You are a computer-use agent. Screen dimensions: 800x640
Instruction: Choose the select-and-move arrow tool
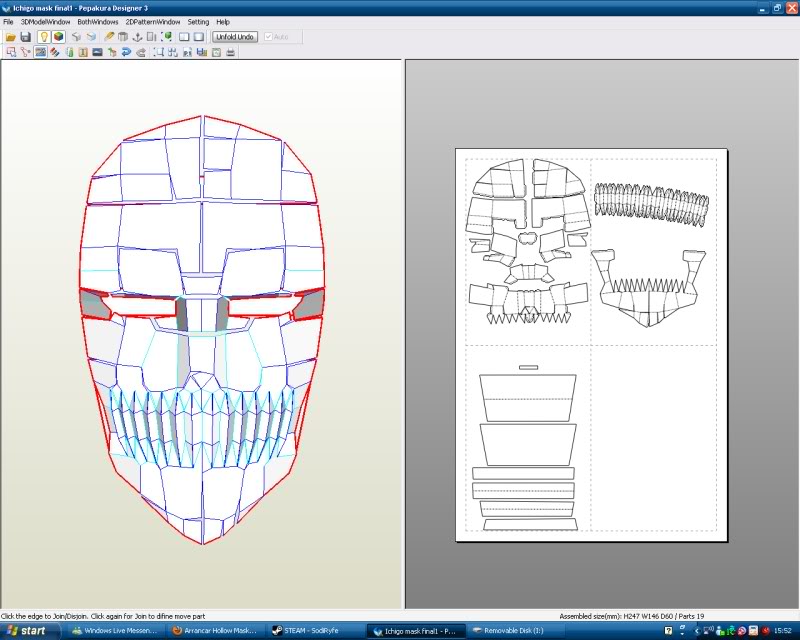point(11,52)
